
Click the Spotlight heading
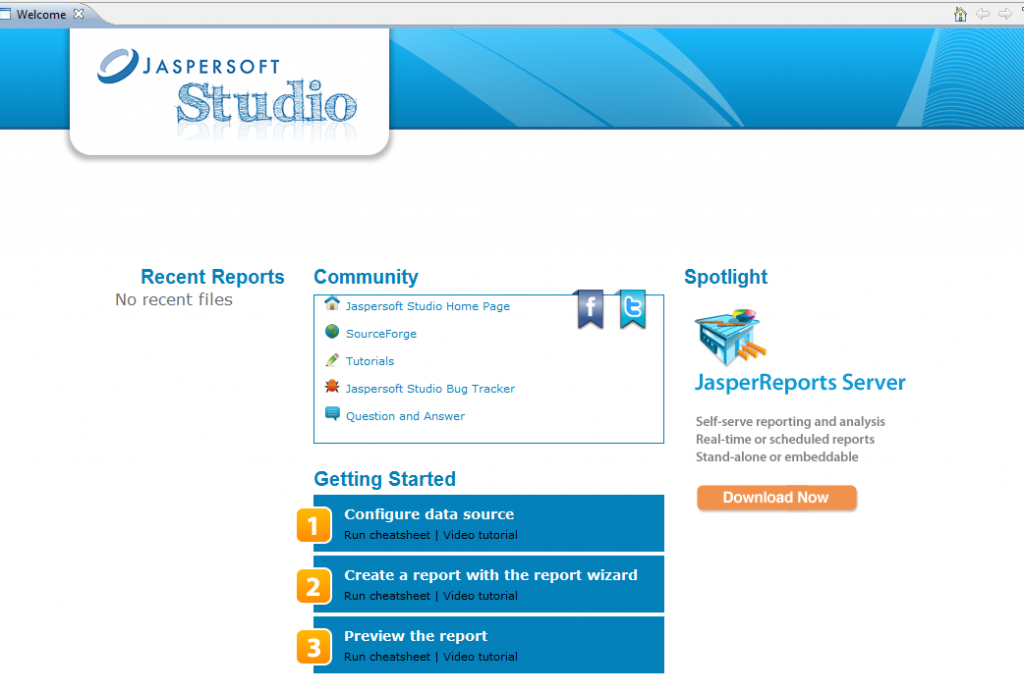(x=726, y=277)
